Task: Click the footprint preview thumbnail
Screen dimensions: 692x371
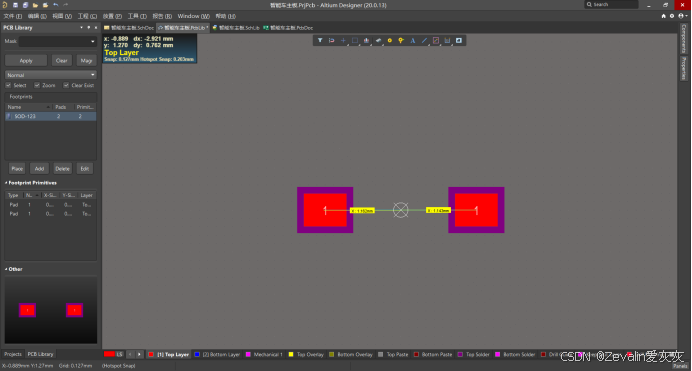Action: (51, 310)
